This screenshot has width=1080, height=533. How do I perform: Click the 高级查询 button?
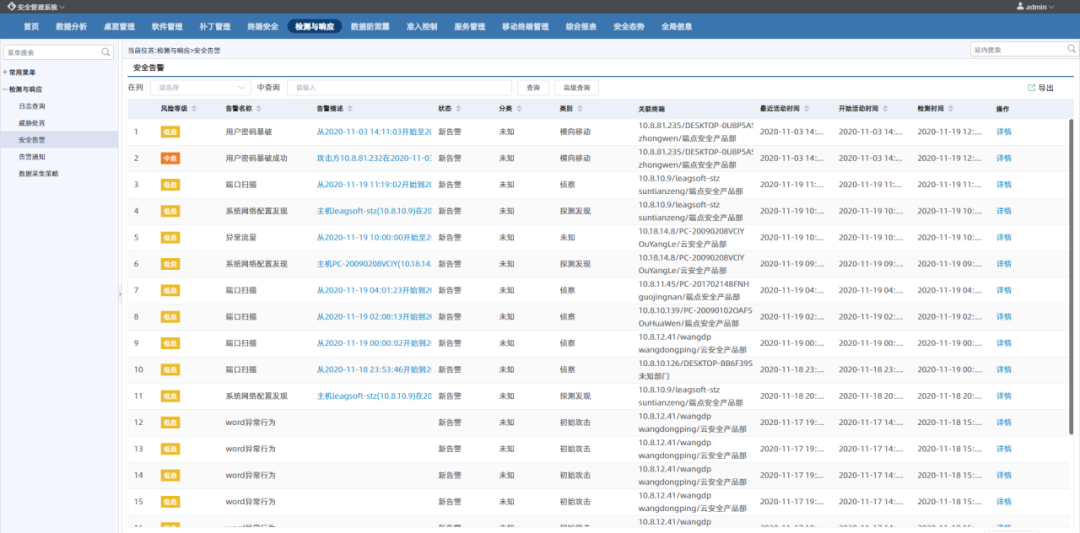(x=577, y=88)
